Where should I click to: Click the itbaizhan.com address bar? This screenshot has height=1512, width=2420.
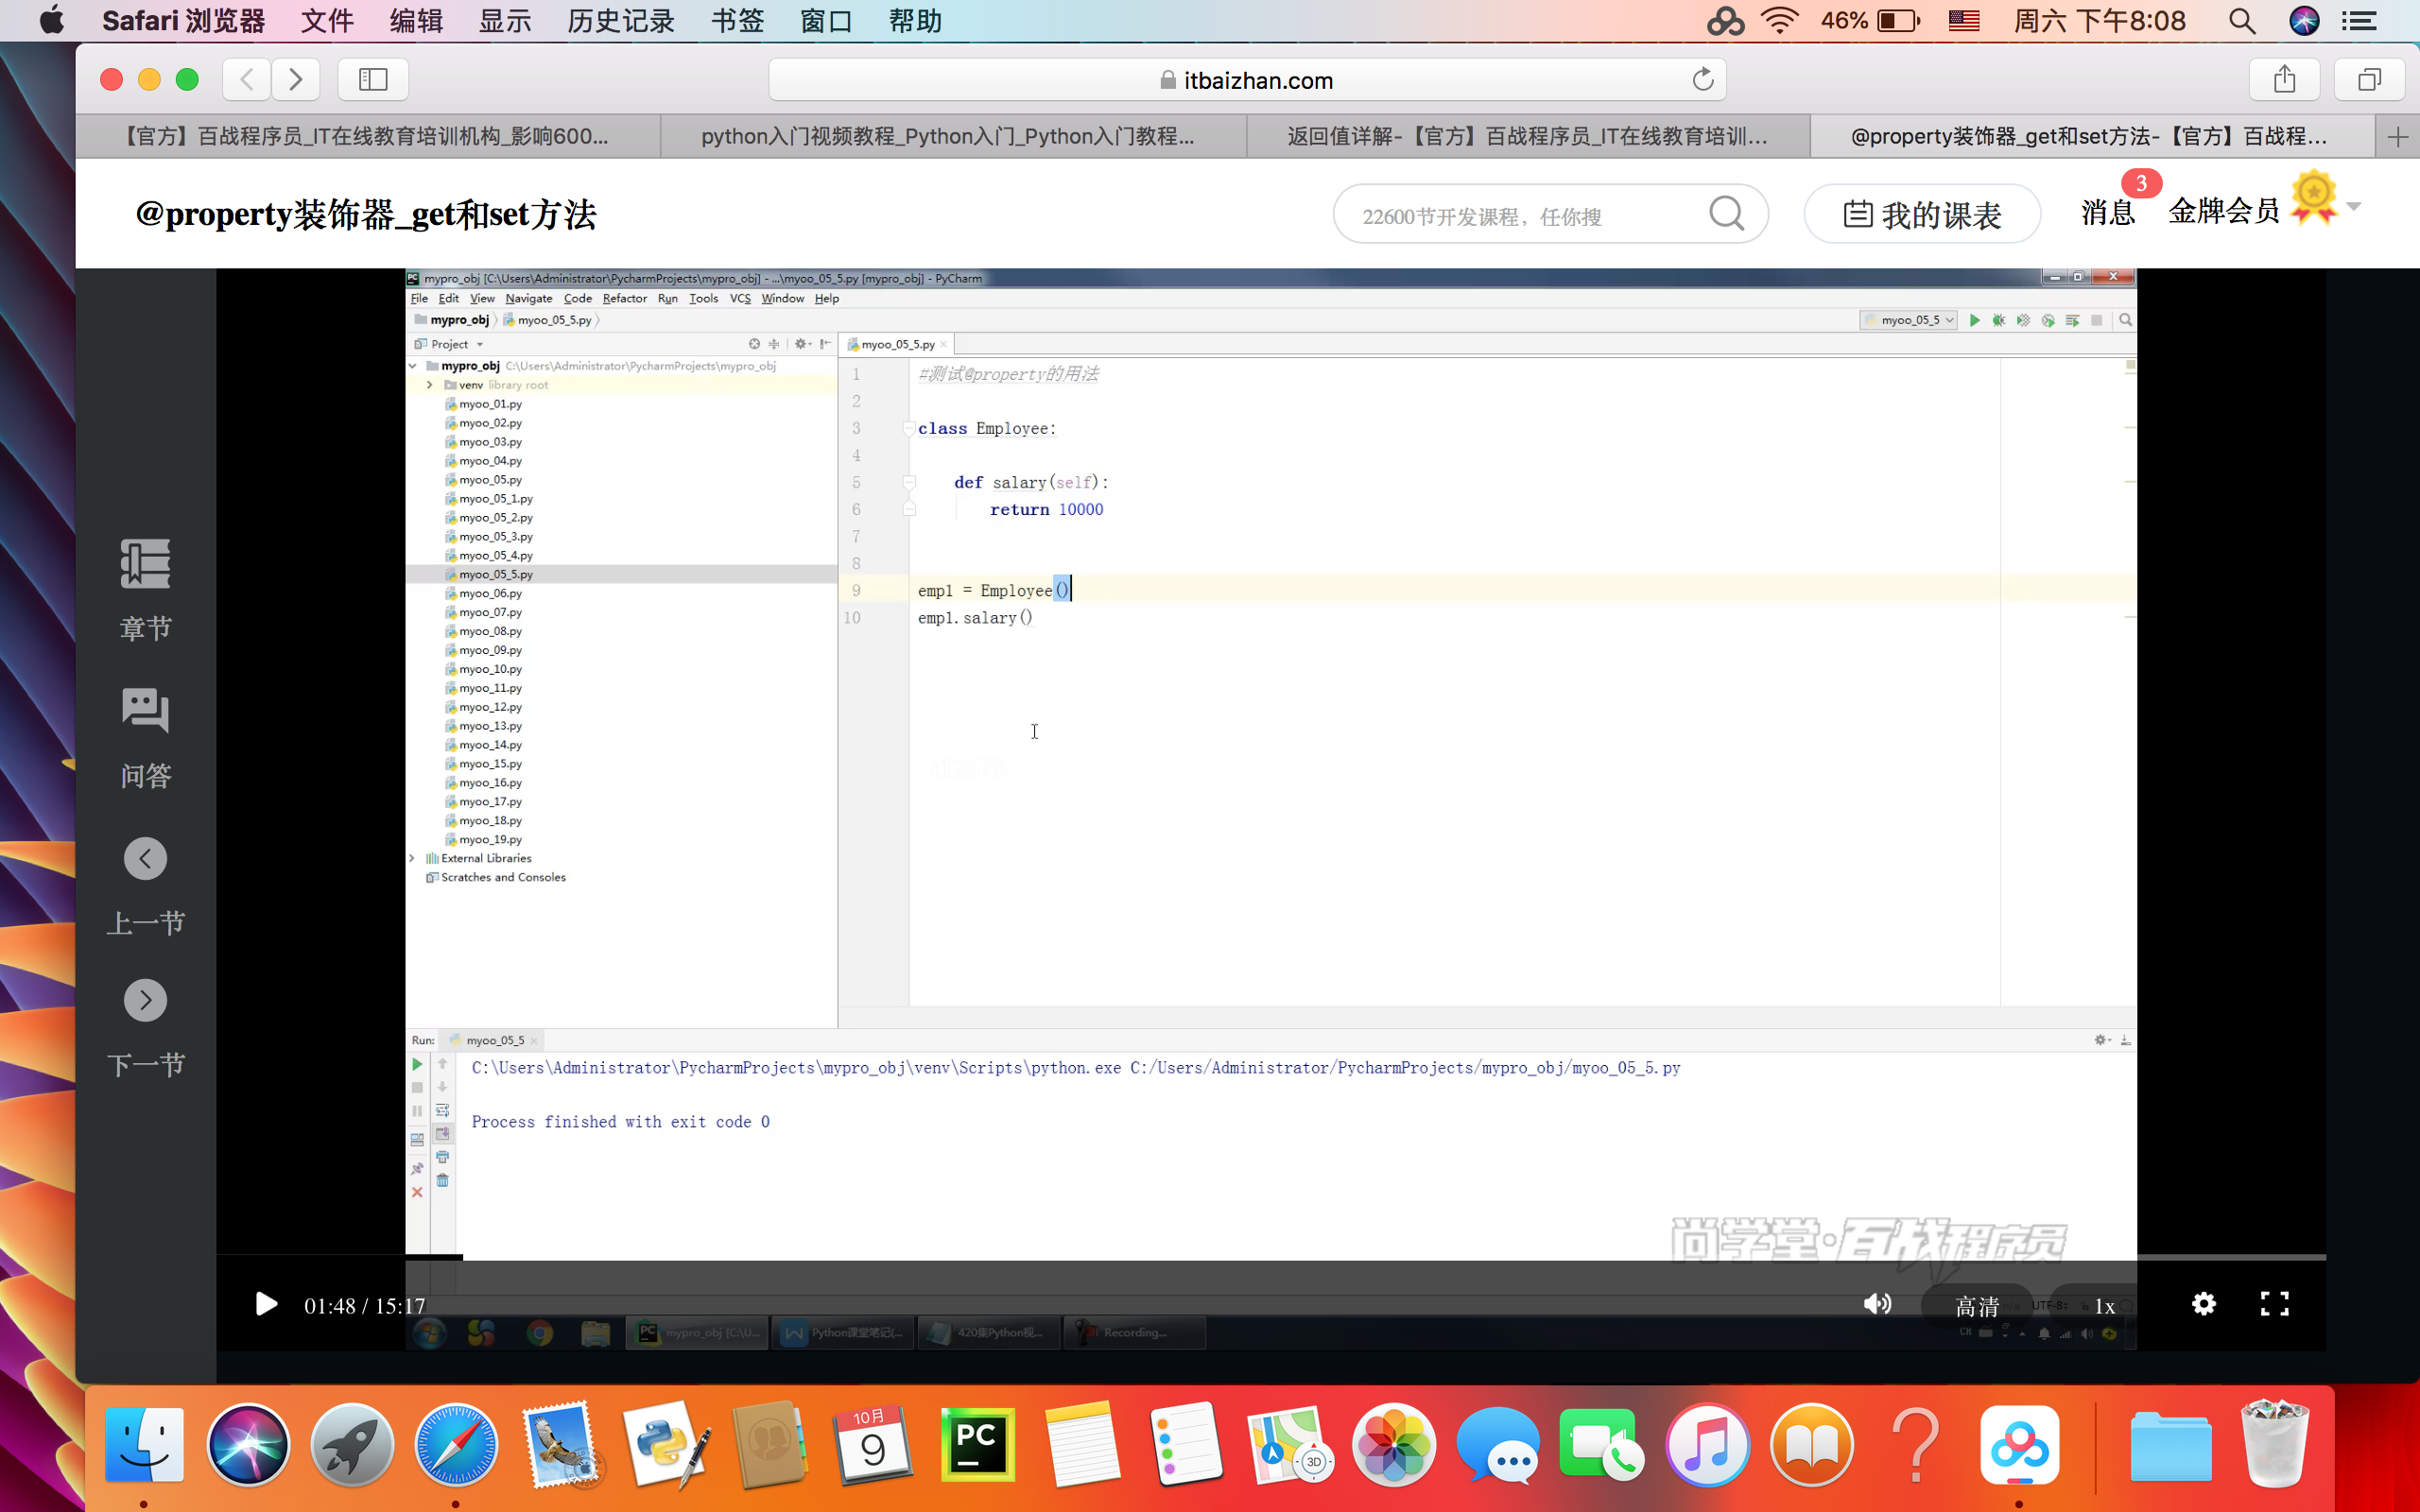tap(1247, 80)
